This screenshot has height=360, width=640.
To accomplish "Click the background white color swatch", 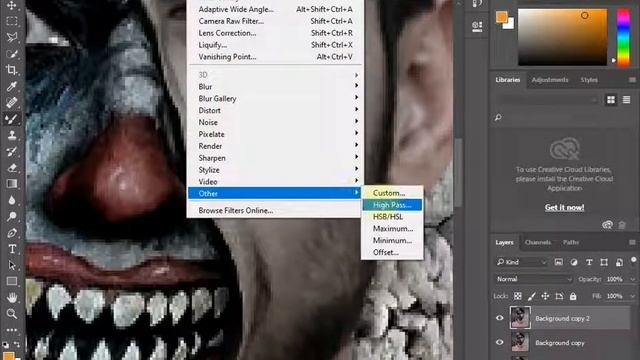I will point(510,25).
